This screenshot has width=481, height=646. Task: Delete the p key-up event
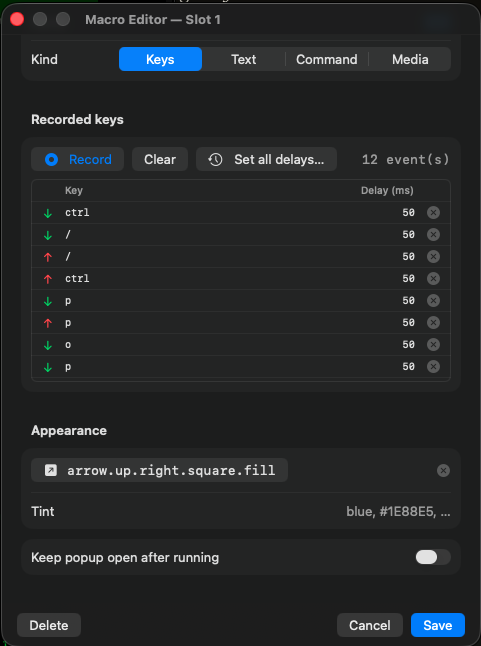pos(433,323)
